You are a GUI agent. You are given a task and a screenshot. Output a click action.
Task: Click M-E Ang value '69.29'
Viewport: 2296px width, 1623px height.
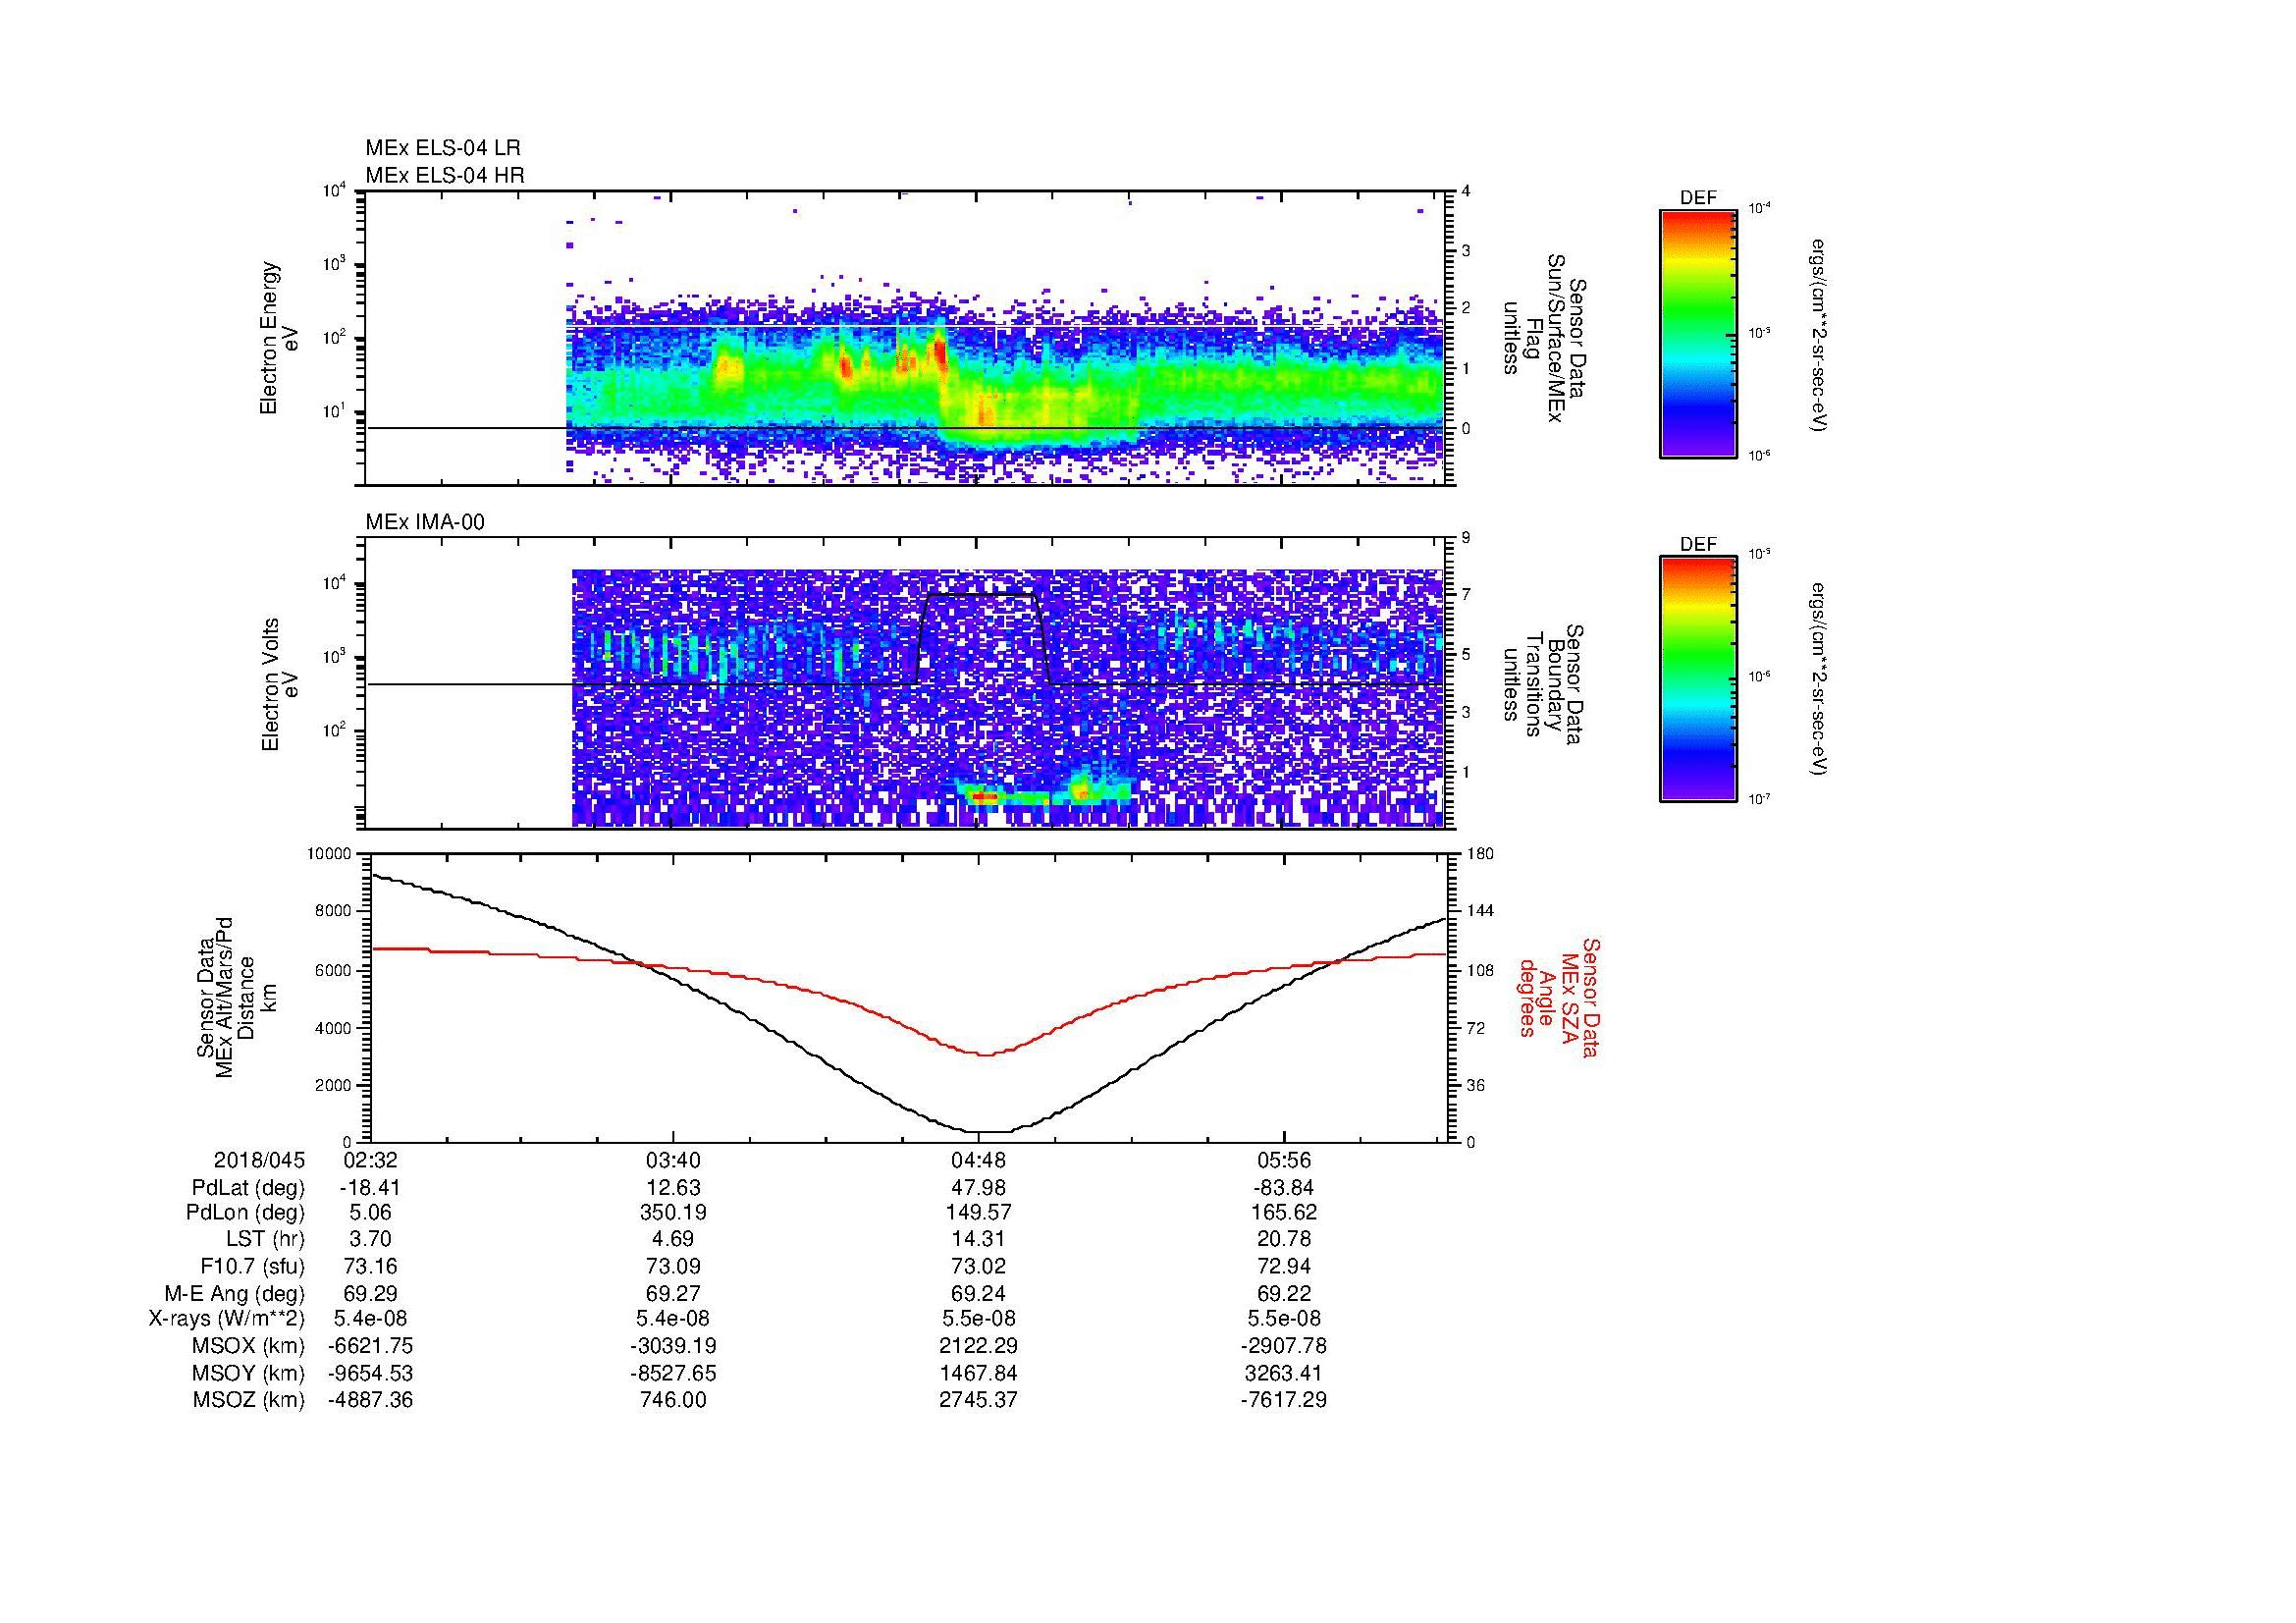(370, 1294)
